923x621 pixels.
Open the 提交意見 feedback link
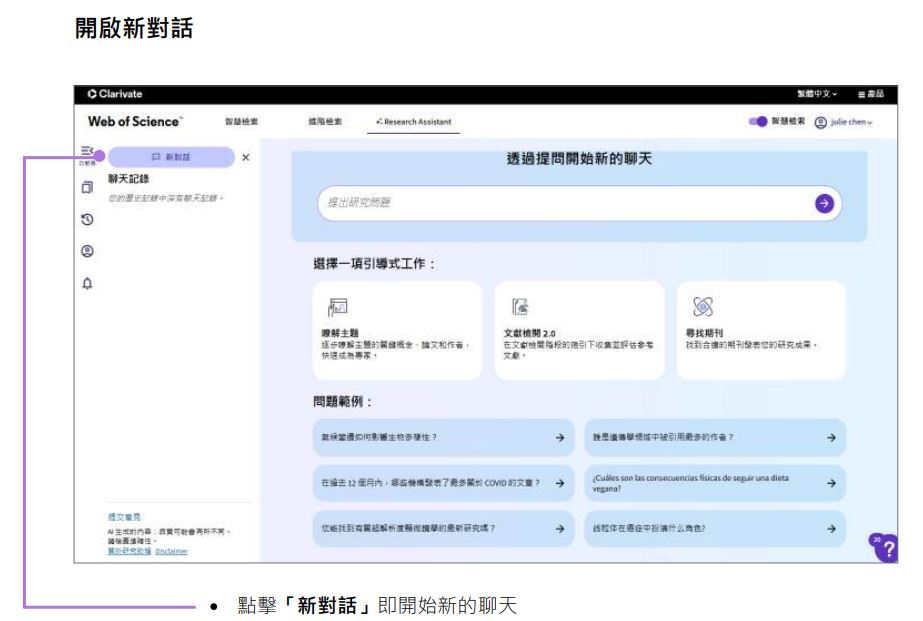tap(124, 517)
